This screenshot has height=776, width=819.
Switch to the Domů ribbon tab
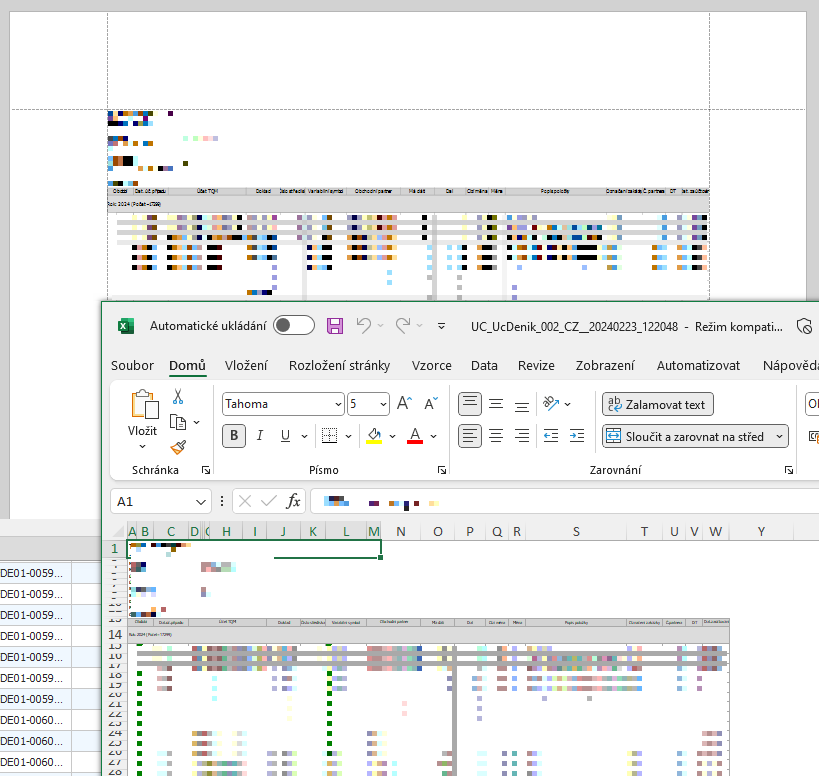(x=188, y=366)
